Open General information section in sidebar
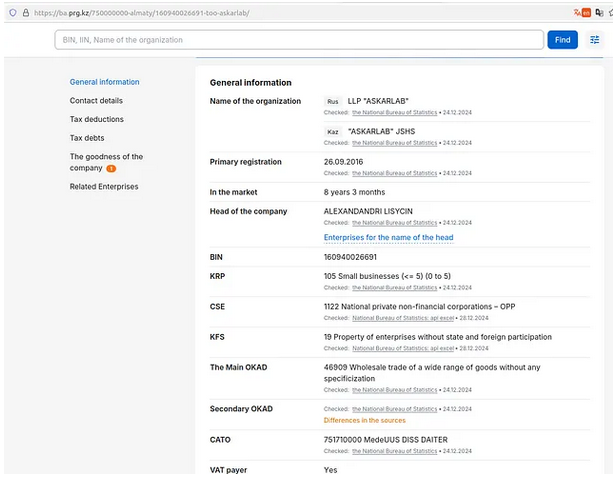The image size is (615, 477). 104,82
